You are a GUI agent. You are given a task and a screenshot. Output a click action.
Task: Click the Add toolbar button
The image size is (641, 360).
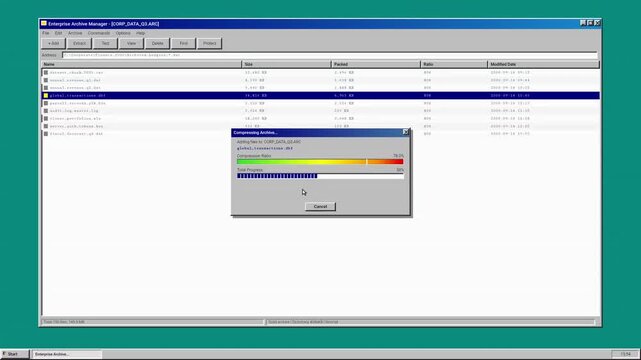pyautogui.click(x=54, y=43)
